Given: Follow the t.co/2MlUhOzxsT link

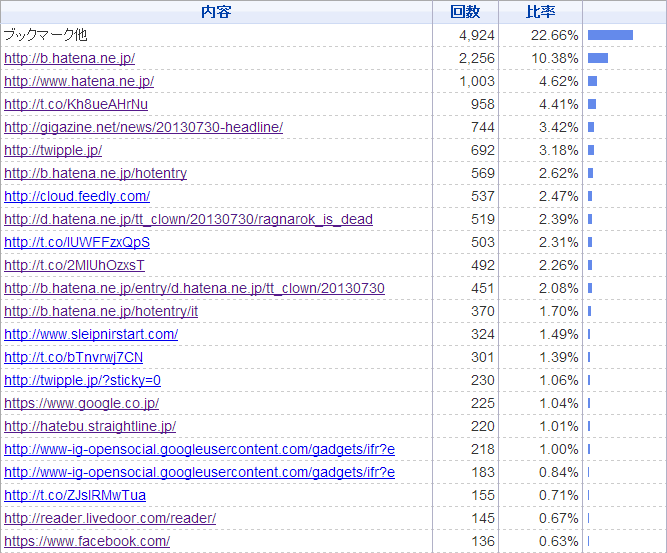Looking at the screenshot, I should pyautogui.click(x=74, y=265).
